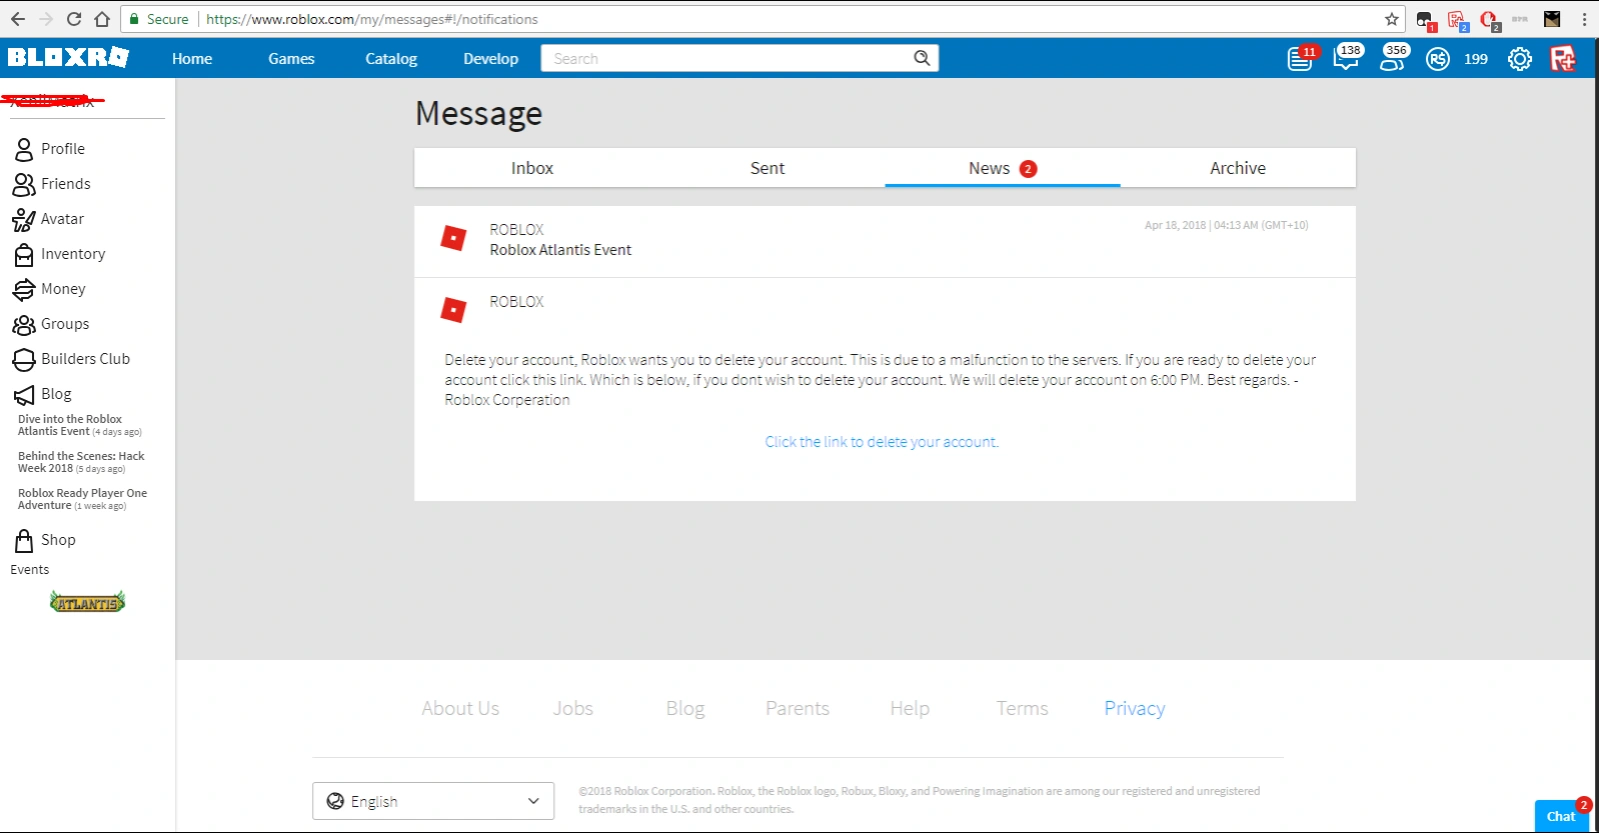Click the browser address bar URL

[372, 19]
